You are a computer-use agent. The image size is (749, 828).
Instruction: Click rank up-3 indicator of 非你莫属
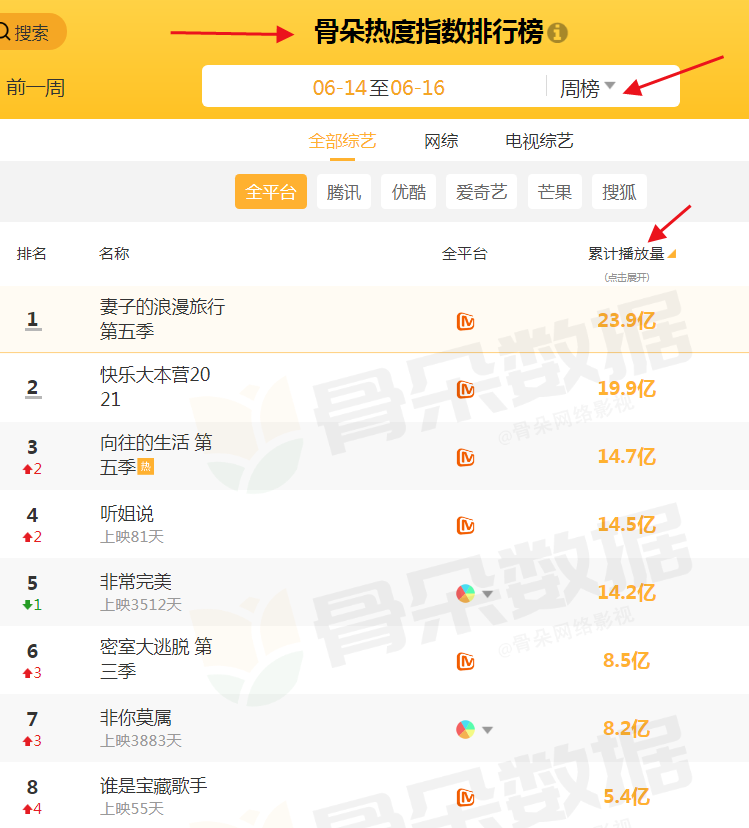click(x=32, y=741)
